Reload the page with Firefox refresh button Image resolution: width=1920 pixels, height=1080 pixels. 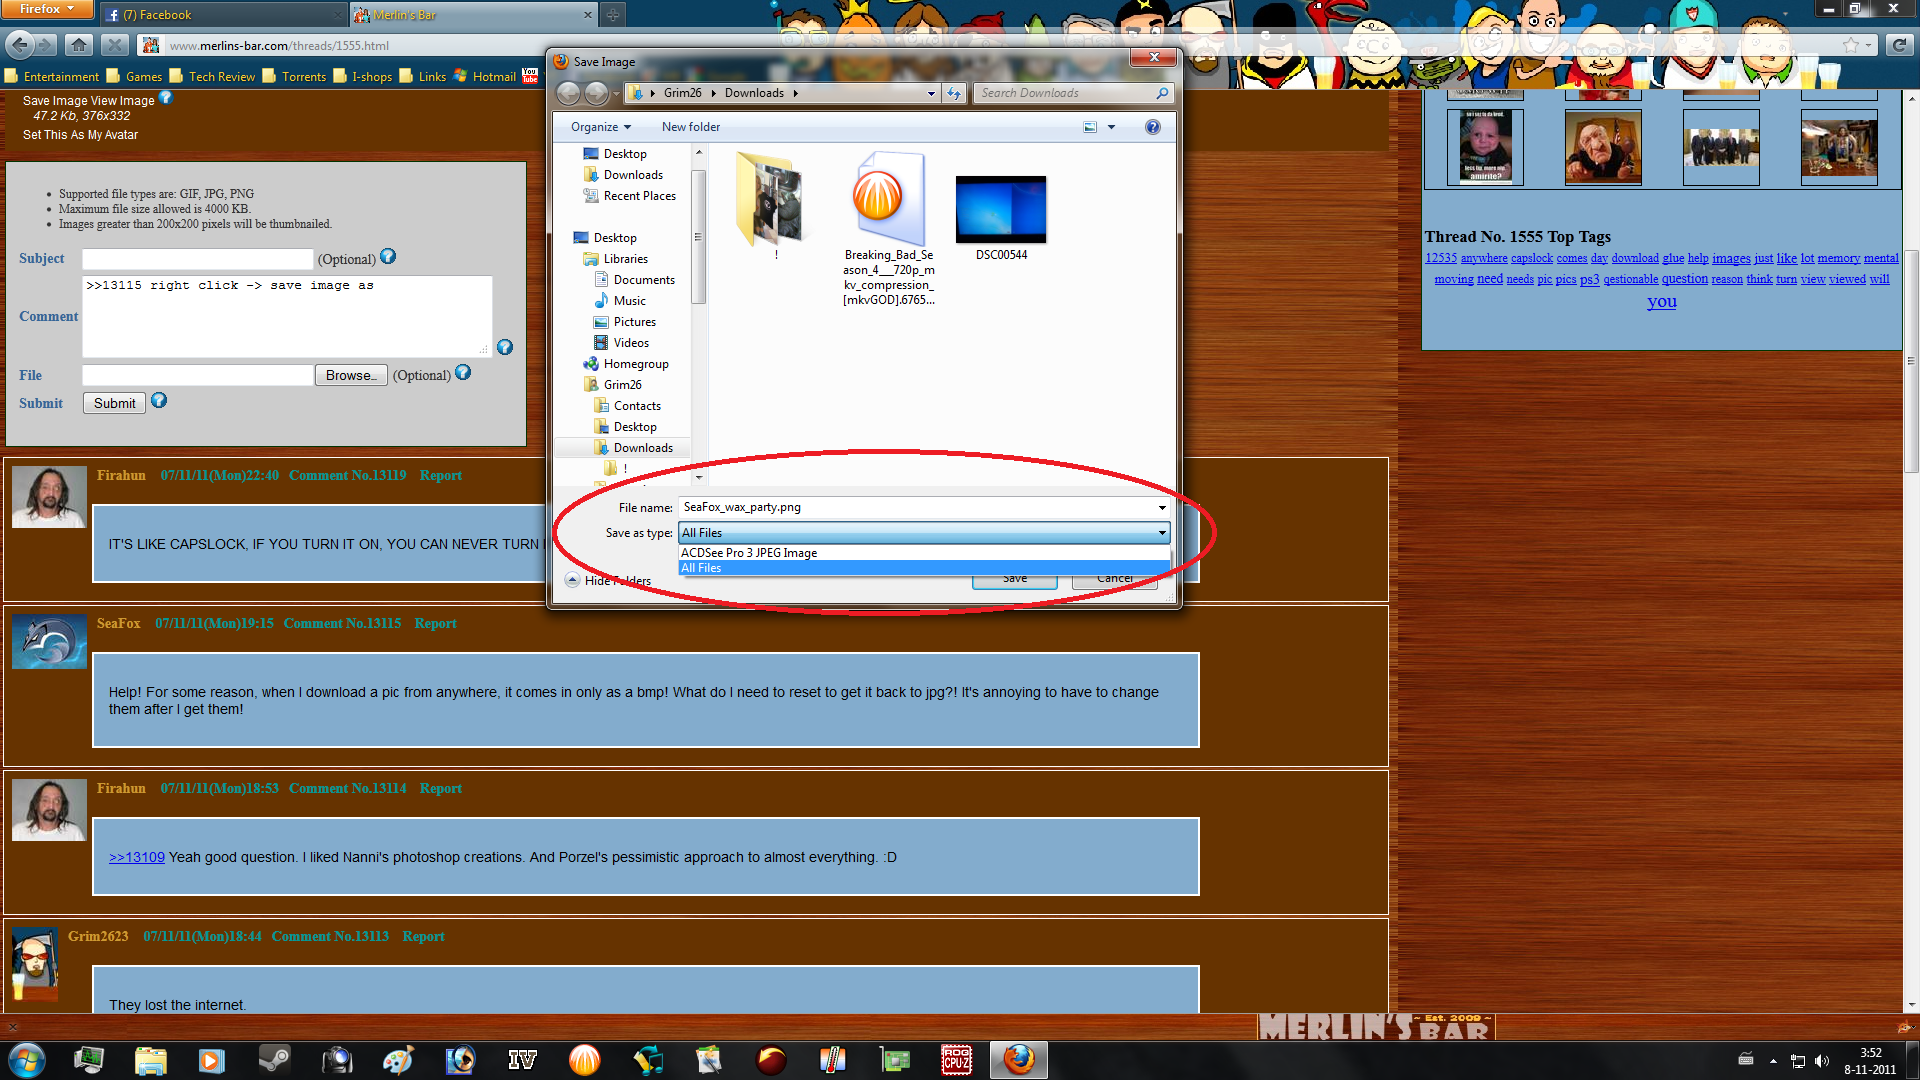pos(1899,45)
